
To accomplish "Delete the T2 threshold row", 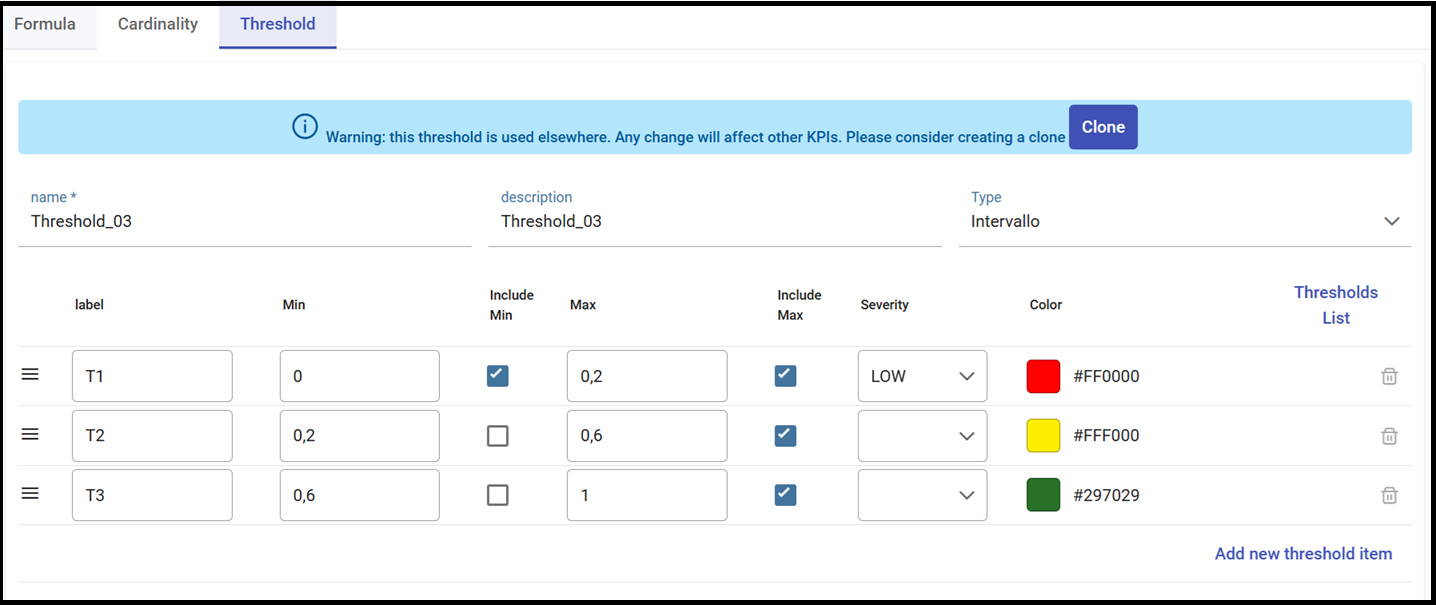I will click(x=1389, y=436).
